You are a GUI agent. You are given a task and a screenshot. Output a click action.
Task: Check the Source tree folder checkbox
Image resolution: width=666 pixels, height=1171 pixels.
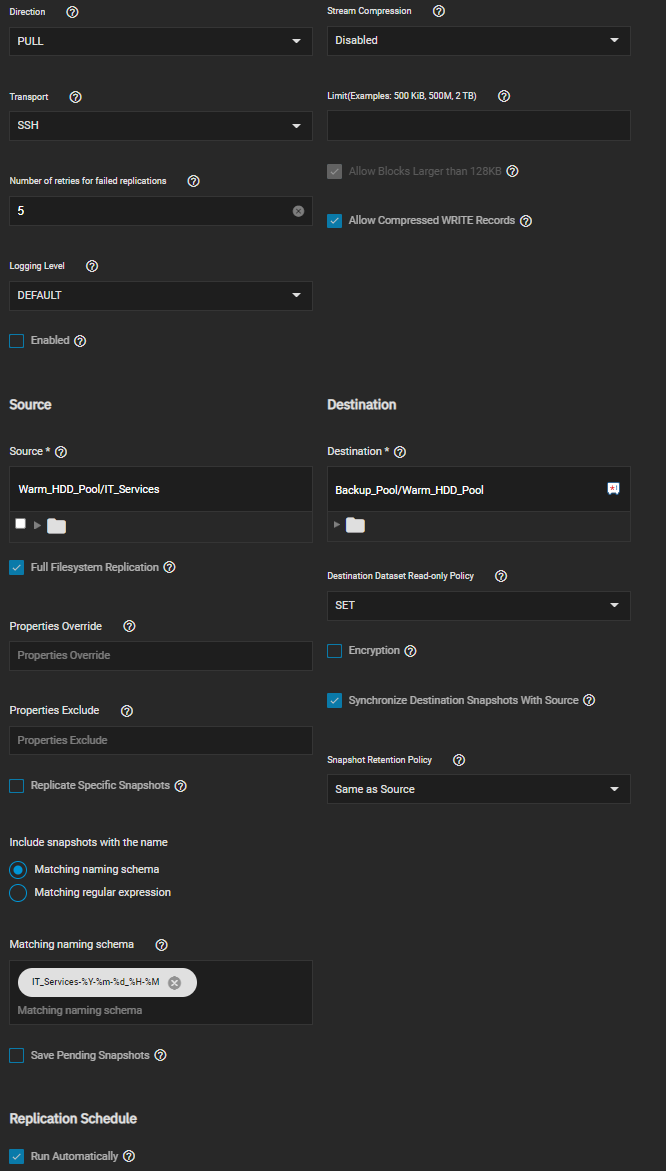pyautogui.click(x=21, y=524)
